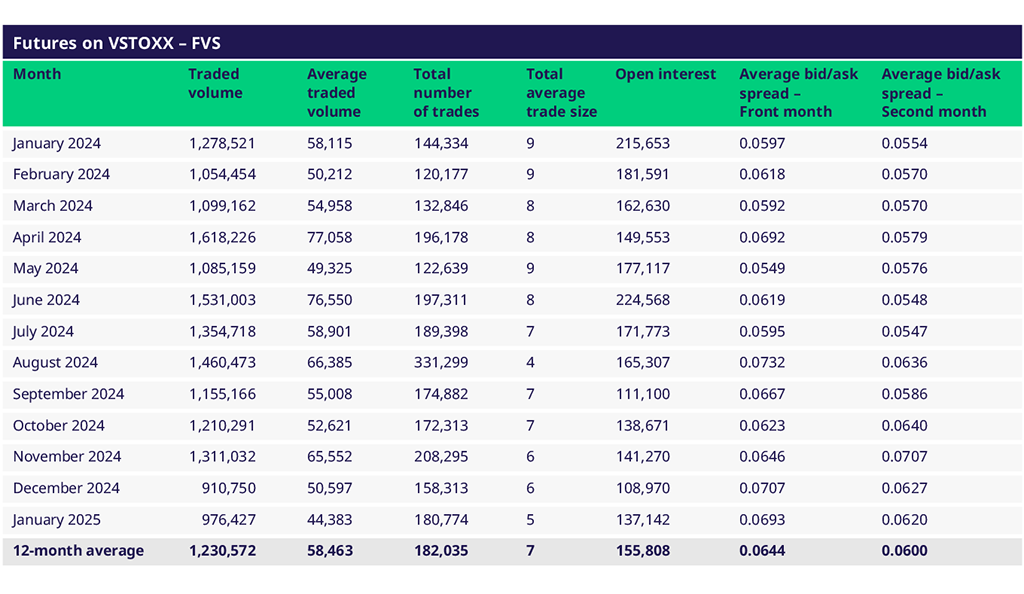This screenshot has height=594, width=1024.
Task: Click the June 2024 open interest 224,568
Action: 642,300
